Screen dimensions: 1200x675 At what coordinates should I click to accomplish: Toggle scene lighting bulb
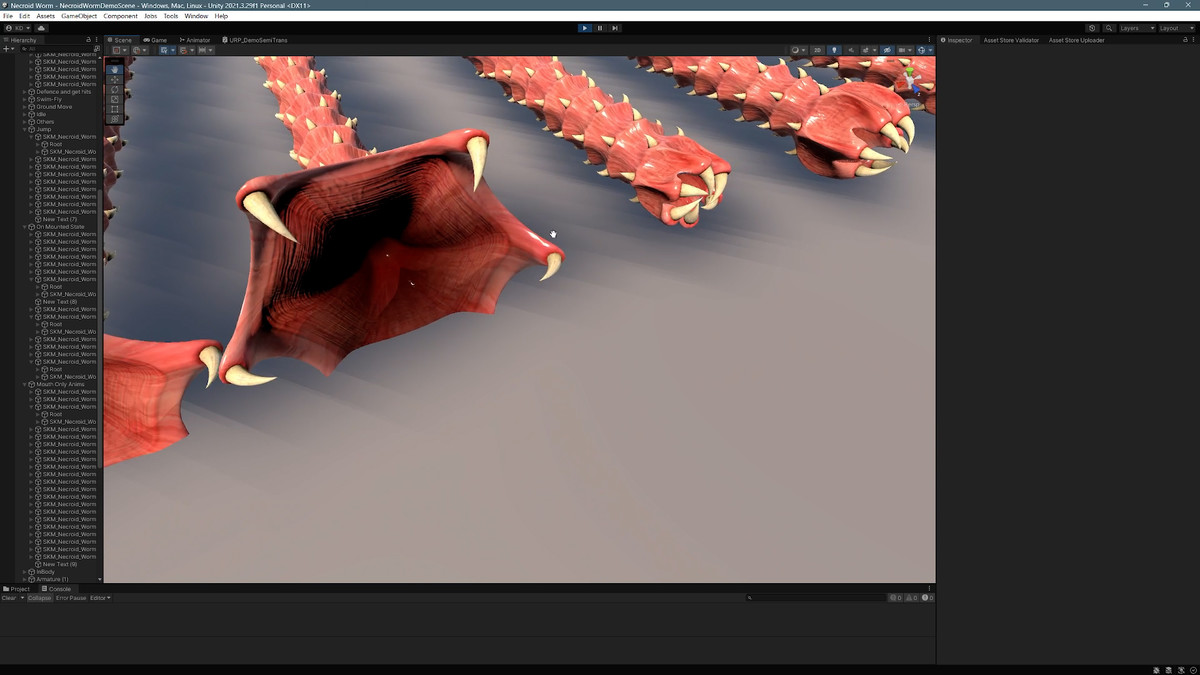coord(835,50)
